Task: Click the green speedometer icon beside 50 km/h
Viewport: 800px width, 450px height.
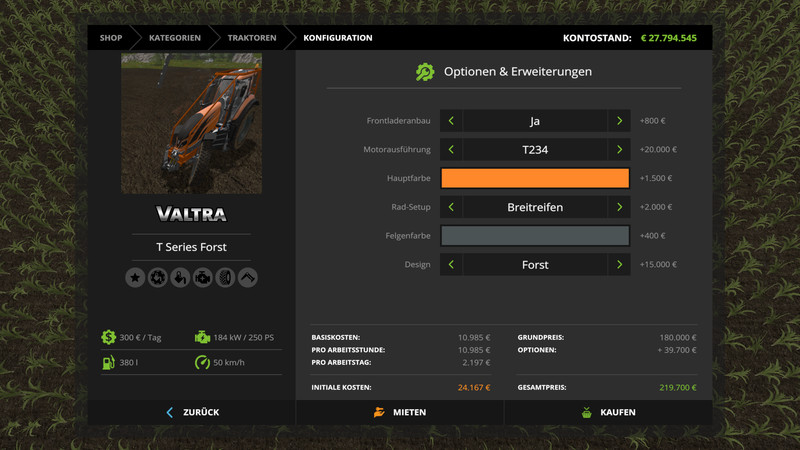Action: (202, 362)
